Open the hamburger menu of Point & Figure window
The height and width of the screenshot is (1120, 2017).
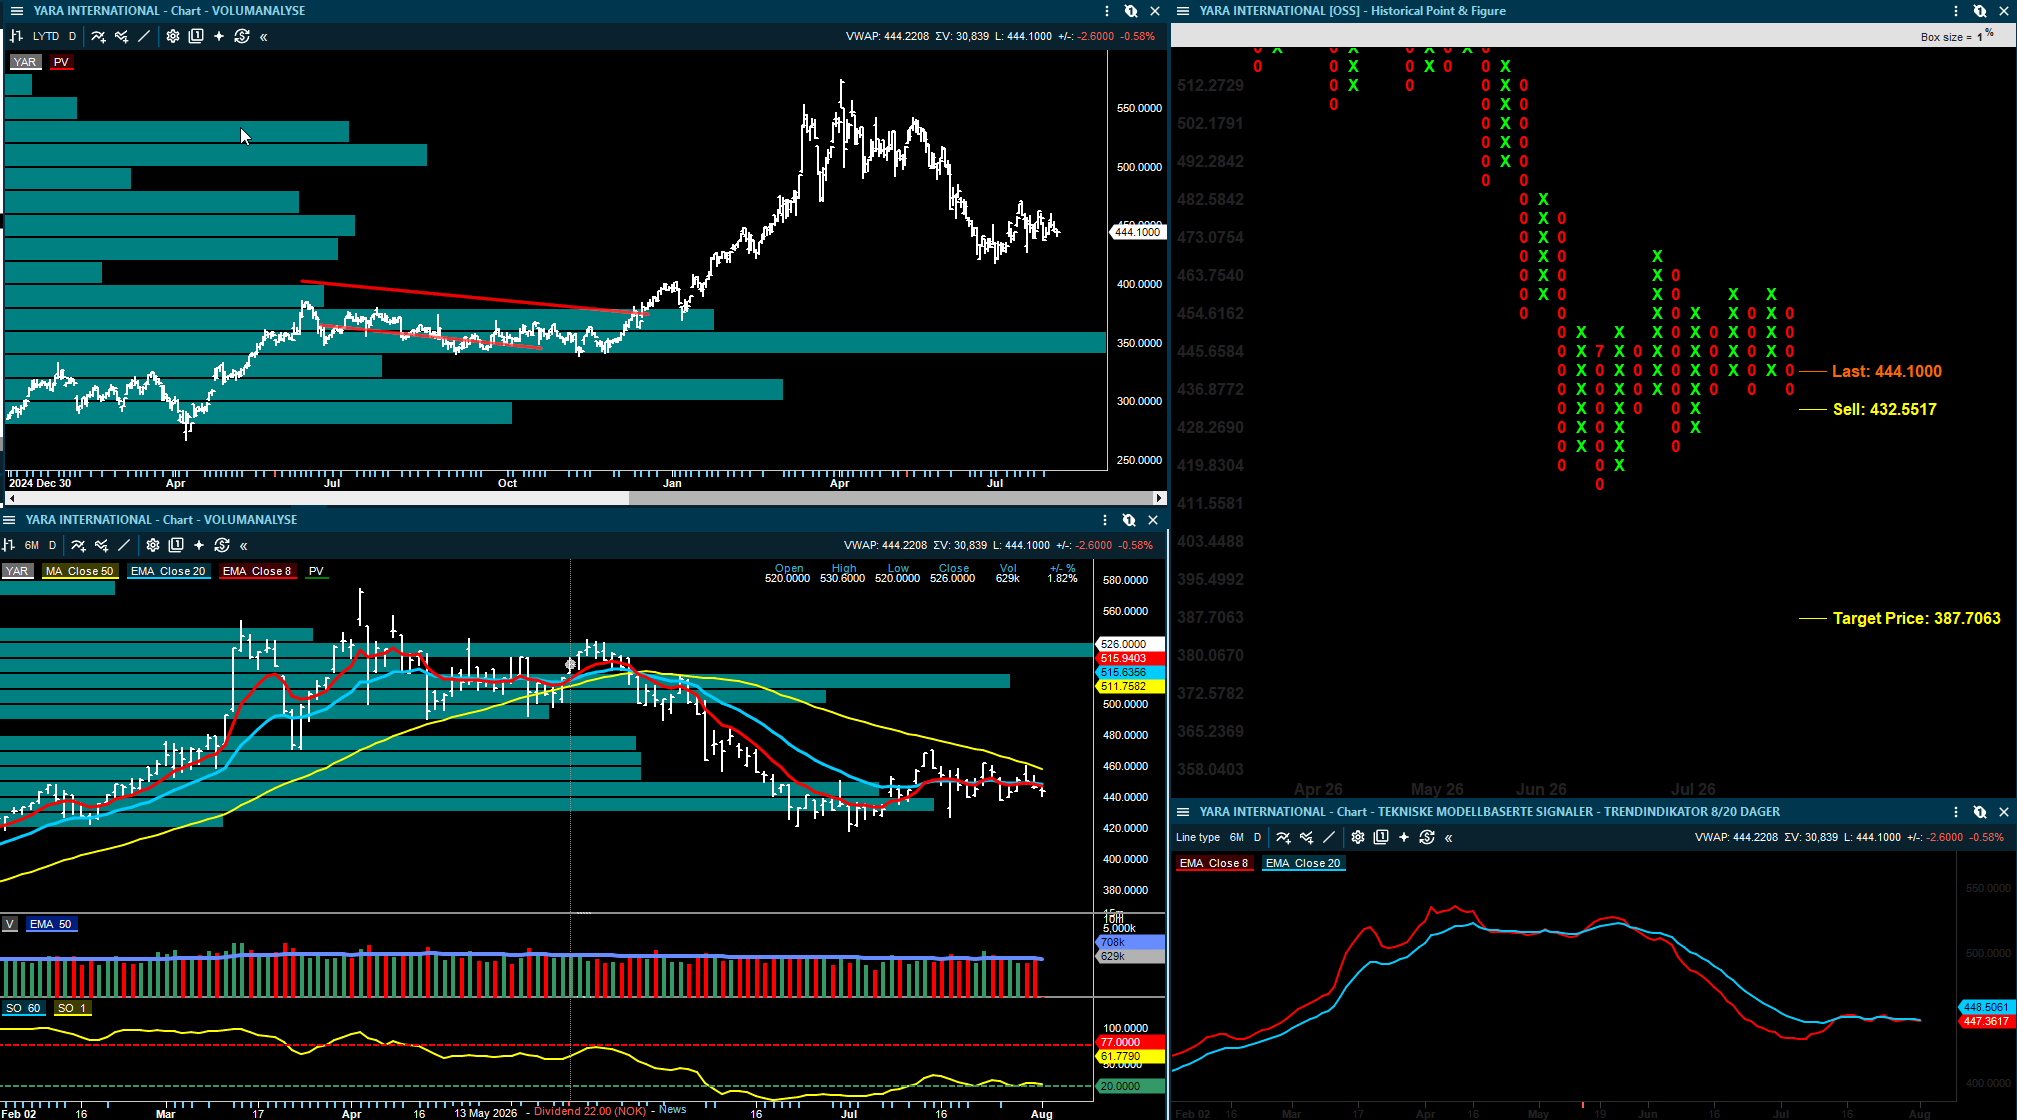1183,11
